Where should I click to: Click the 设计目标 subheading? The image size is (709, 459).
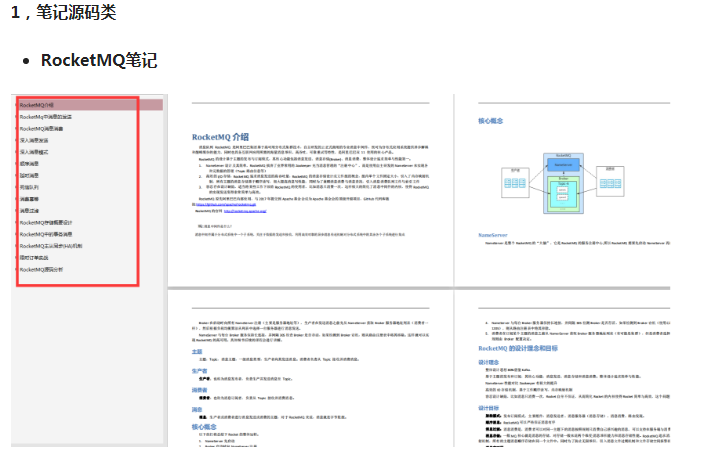point(488,408)
